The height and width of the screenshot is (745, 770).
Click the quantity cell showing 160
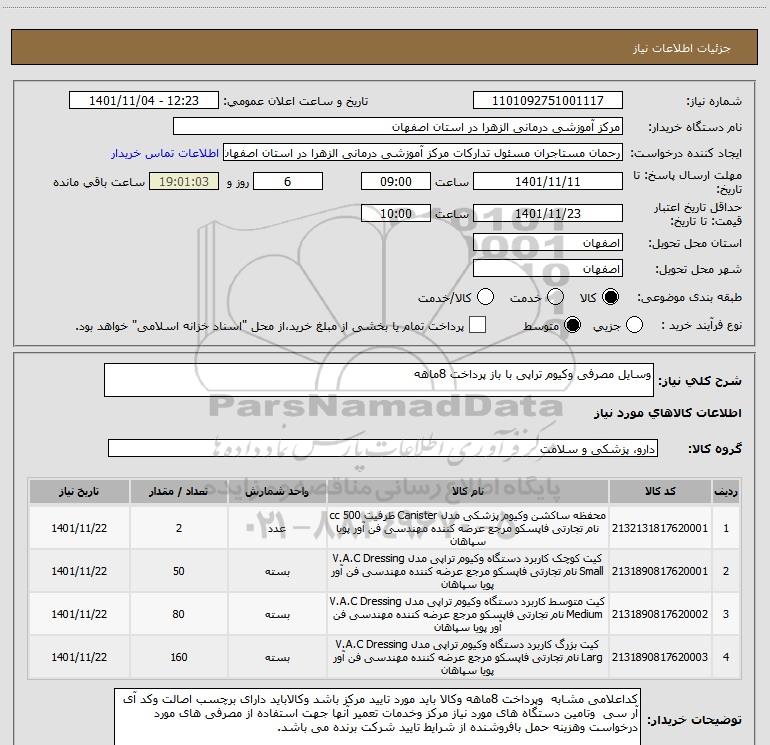click(179, 657)
